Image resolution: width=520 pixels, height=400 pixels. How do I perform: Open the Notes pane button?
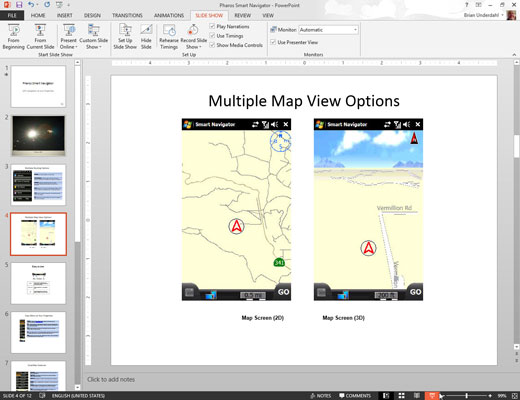point(321,396)
